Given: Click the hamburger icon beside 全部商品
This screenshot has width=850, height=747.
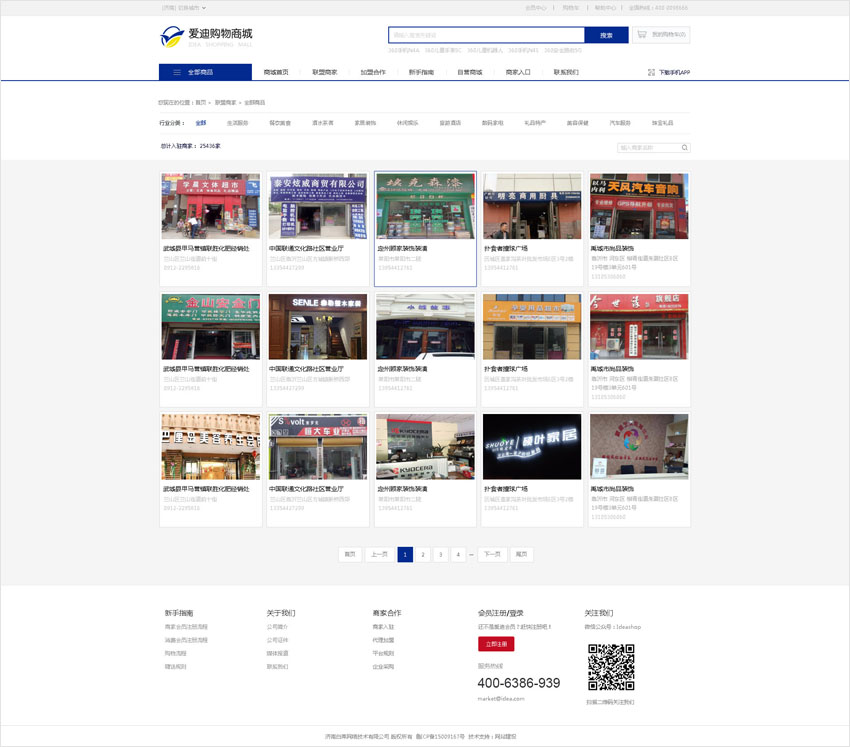Looking at the screenshot, I should [x=177, y=72].
